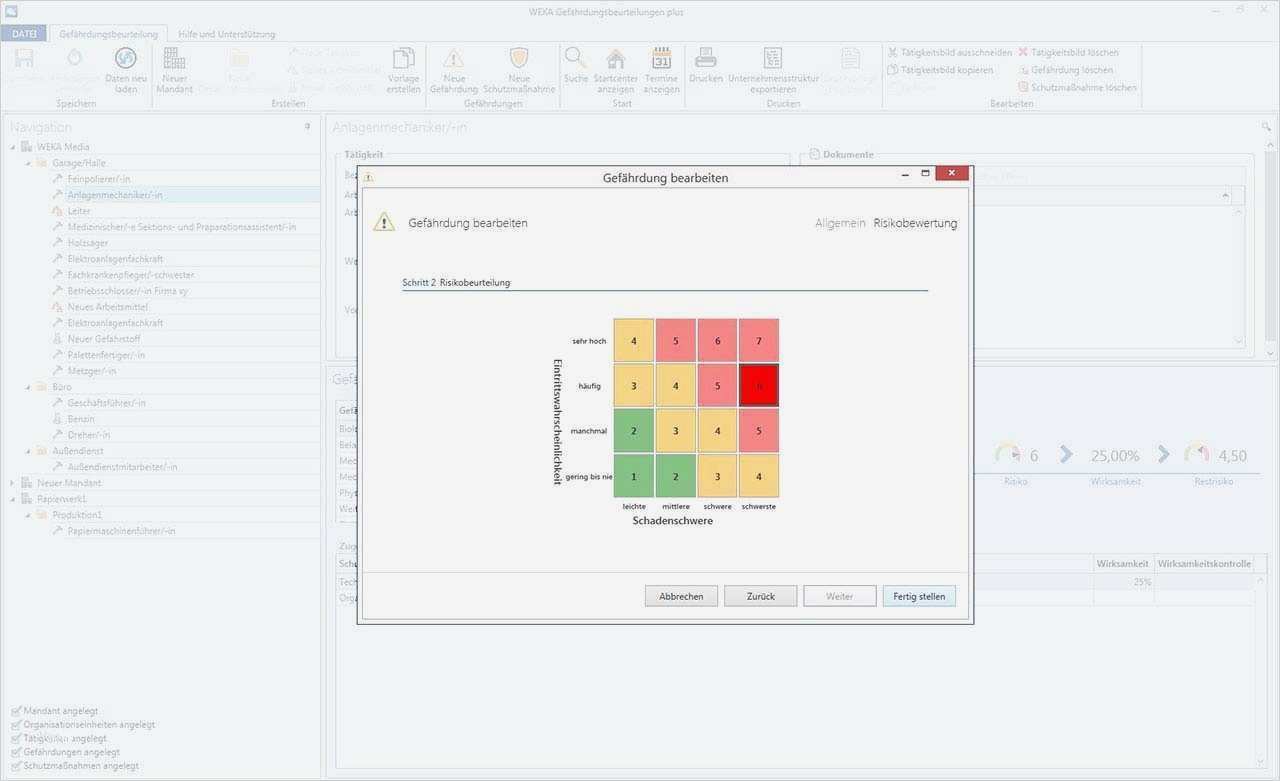Open the Suche tool in the ribbon
The image size is (1280, 781).
click(576, 65)
